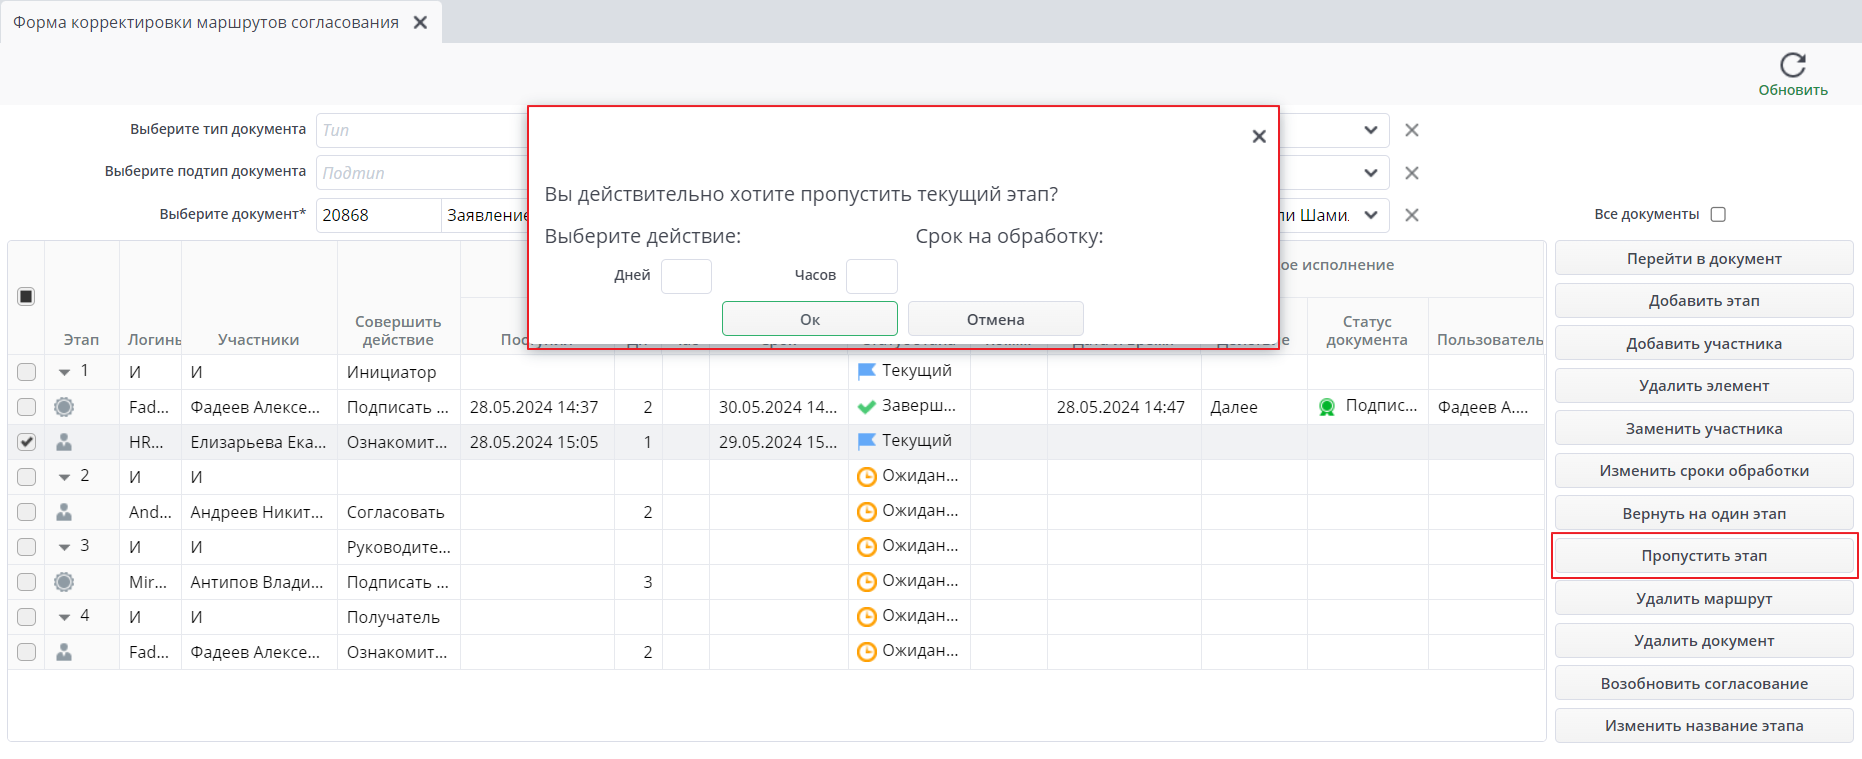Click Пропустить этап button
Image resolution: width=1862 pixels, height=759 pixels.
click(x=1704, y=555)
